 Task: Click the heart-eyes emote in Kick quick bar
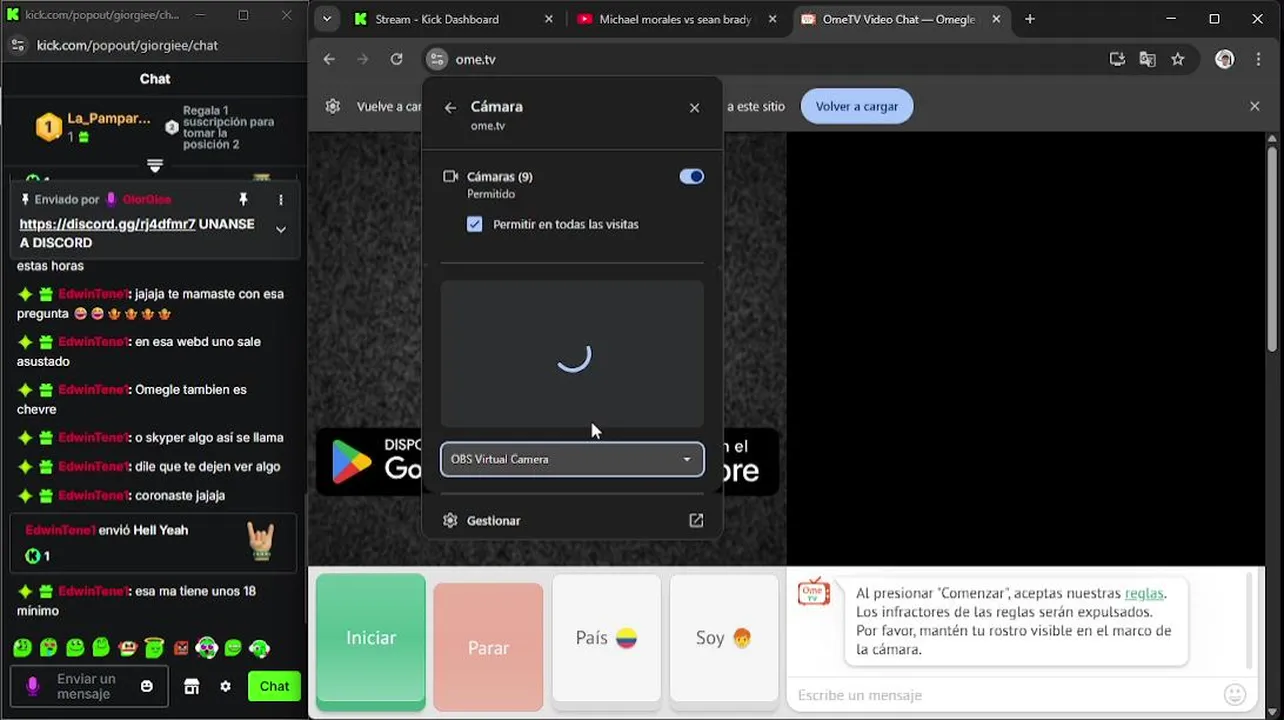[48, 648]
